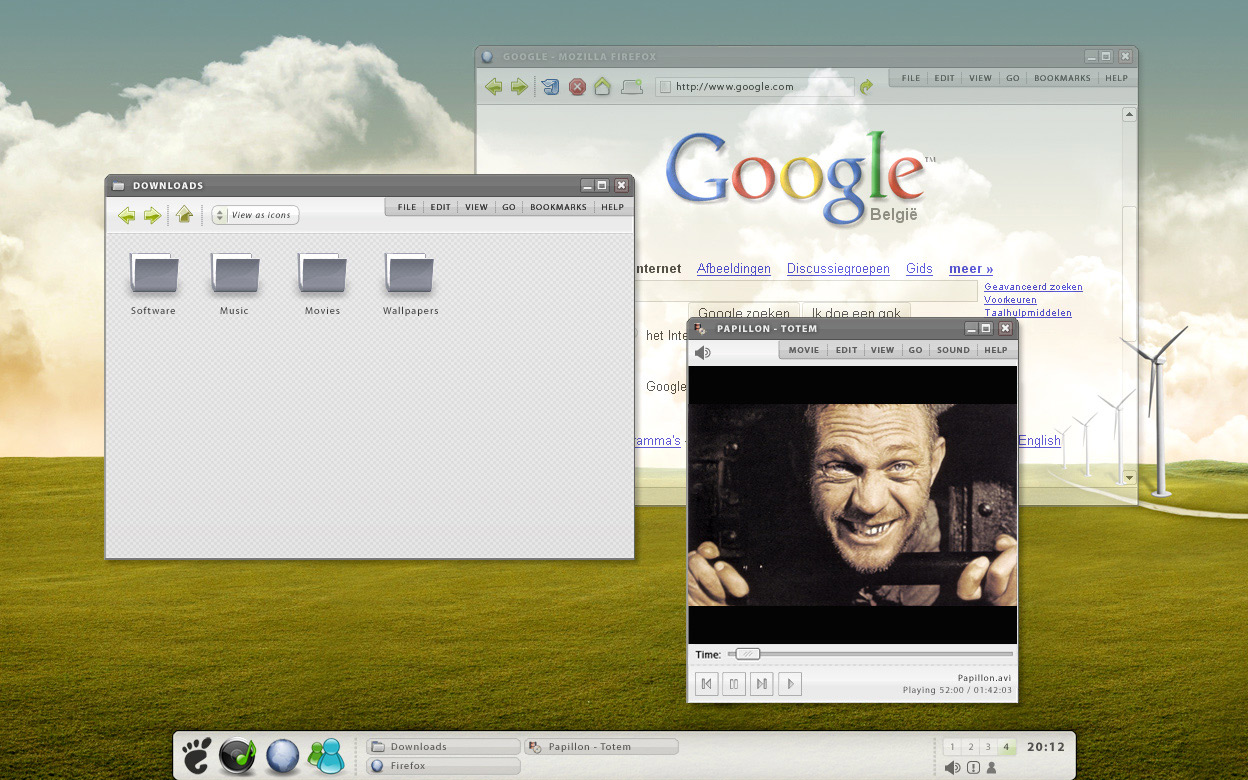Click the Totem play arrow button
The image size is (1248, 780).
click(790, 684)
